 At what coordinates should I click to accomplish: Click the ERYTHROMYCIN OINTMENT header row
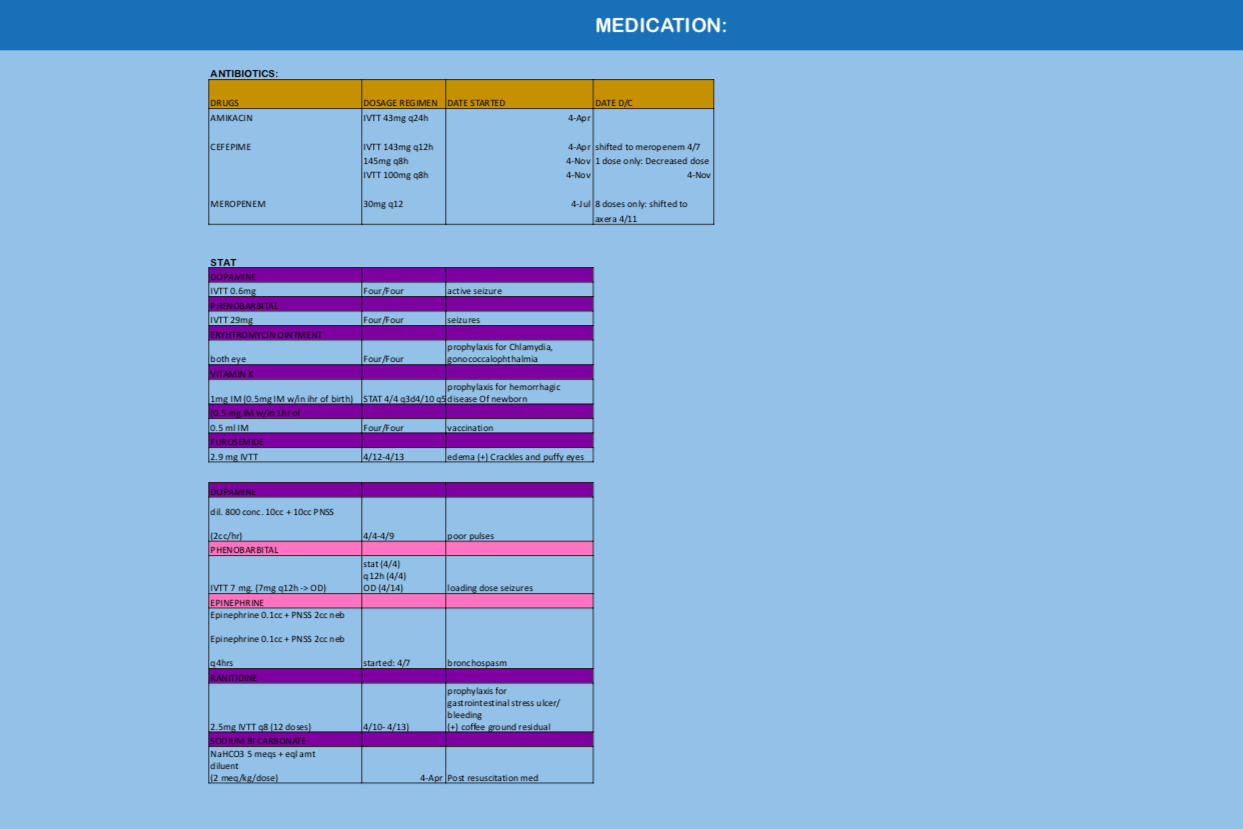400,334
